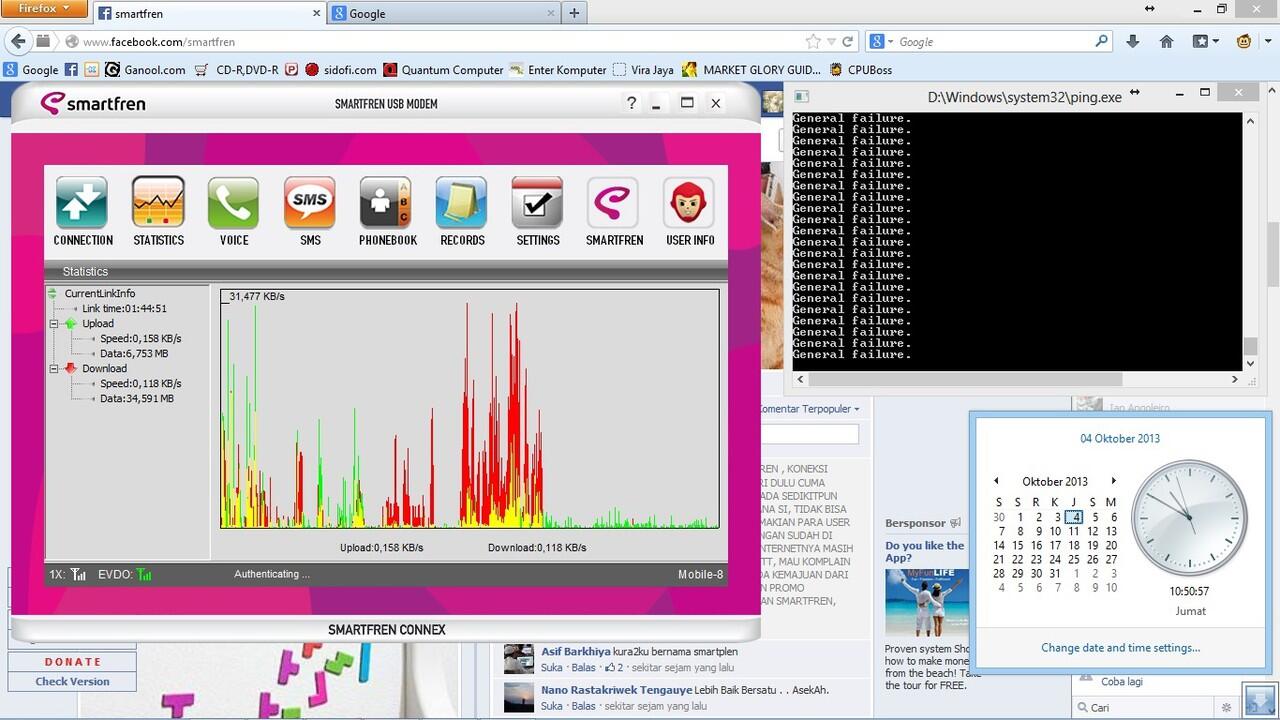Click Balas under Nano Rastakriwek's comment
1280x720 pixels.
(582, 705)
